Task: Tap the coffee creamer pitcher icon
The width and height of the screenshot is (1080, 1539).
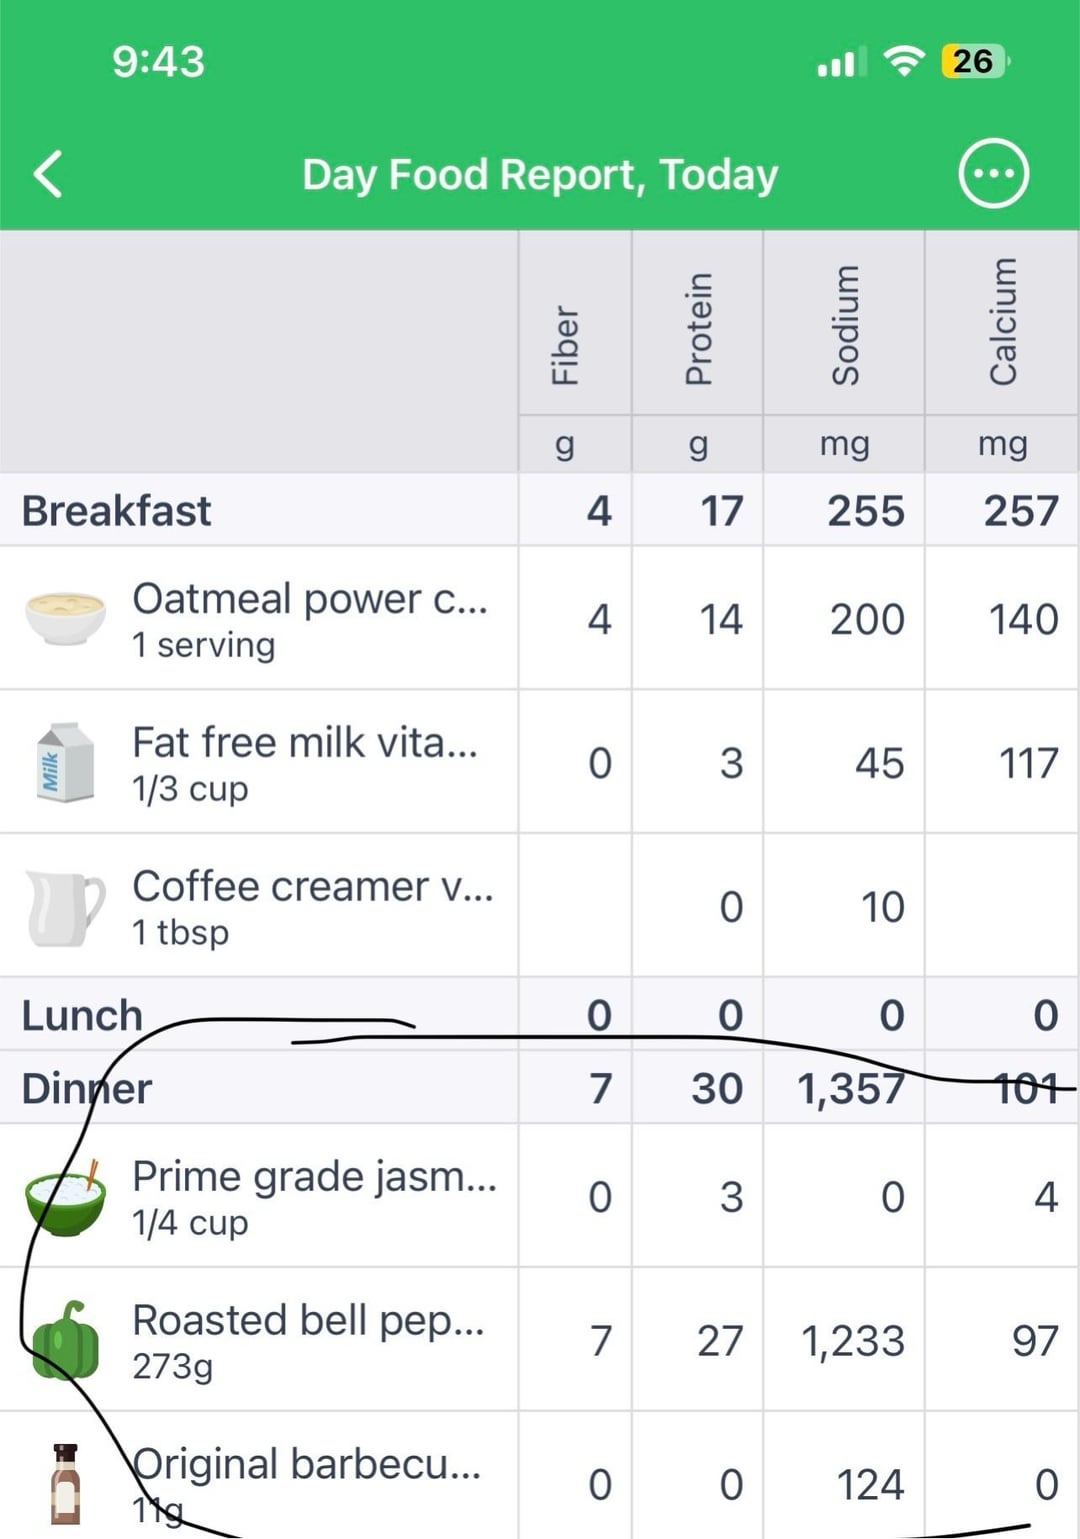Action: click(x=65, y=907)
